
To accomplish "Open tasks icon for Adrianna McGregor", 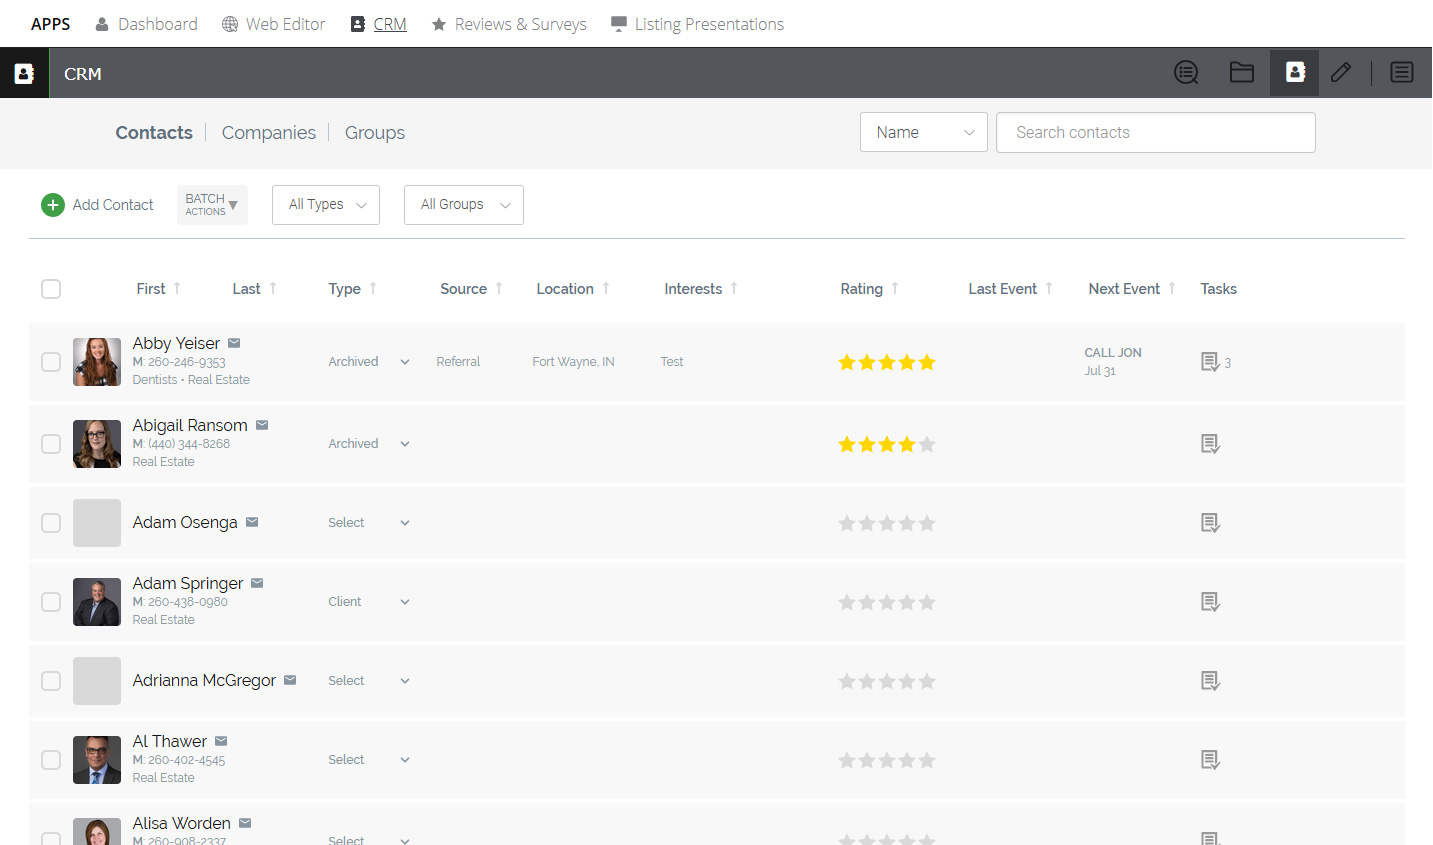I will [1210, 681].
